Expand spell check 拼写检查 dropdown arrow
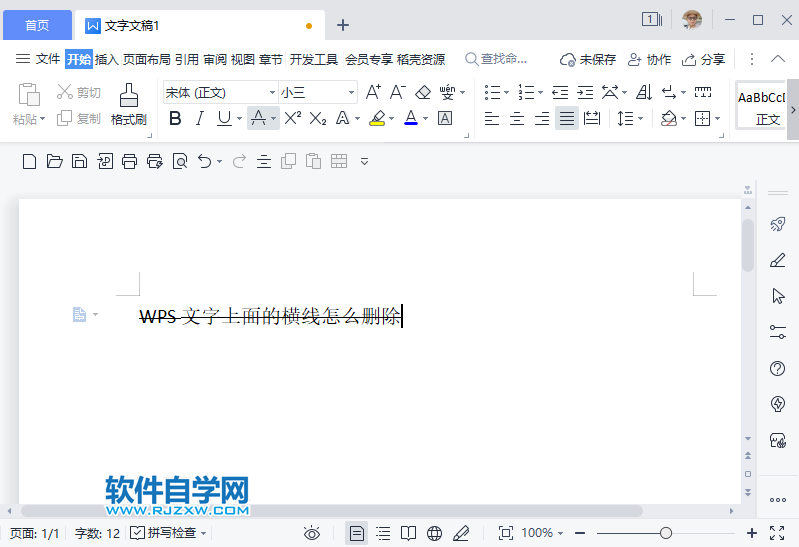 (203, 534)
